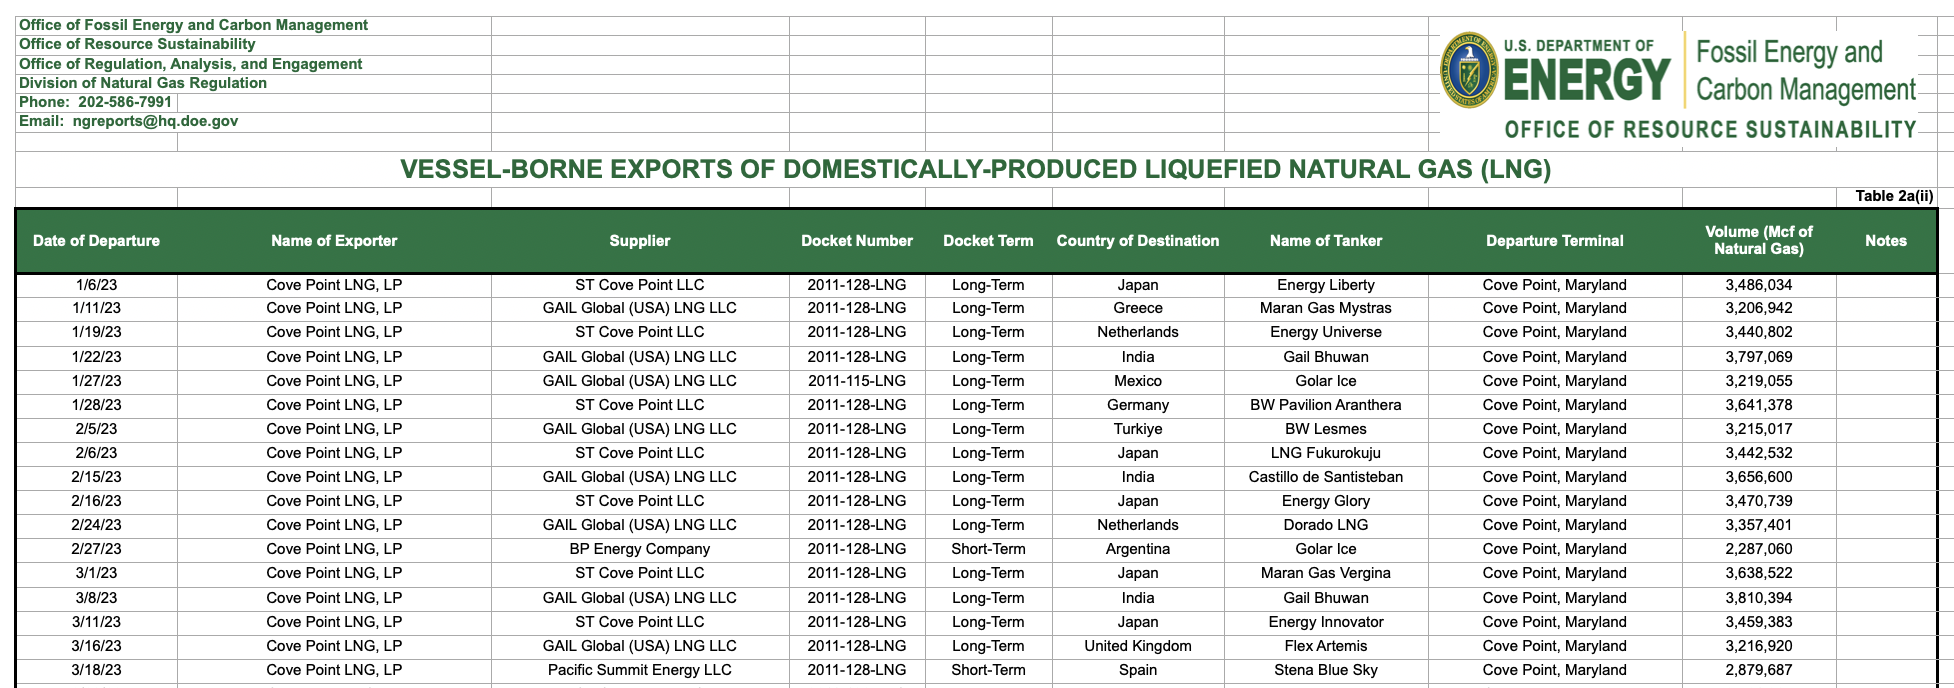Screen dimensions: 1954x688
Task: Select supplier 'BP Energy Company'
Action: point(640,549)
